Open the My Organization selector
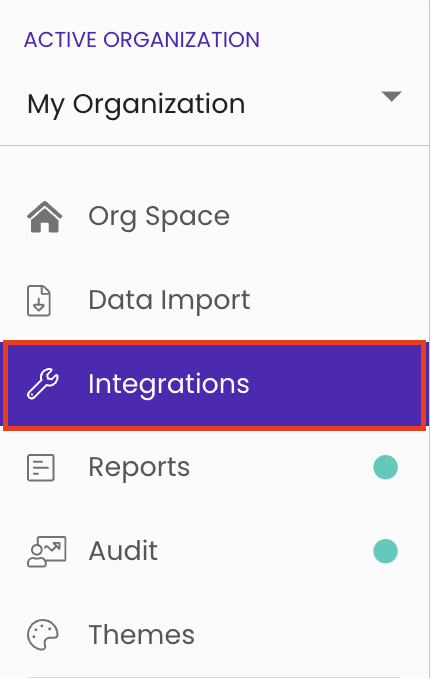The width and height of the screenshot is (430, 678). click(215, 104)
